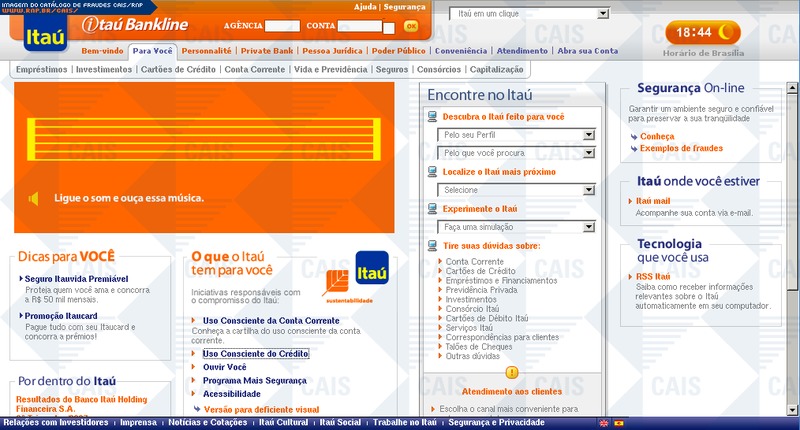Click computer icon beside Tire suas dúvidas
800x430 pixels.
click(x=432, y=245)
